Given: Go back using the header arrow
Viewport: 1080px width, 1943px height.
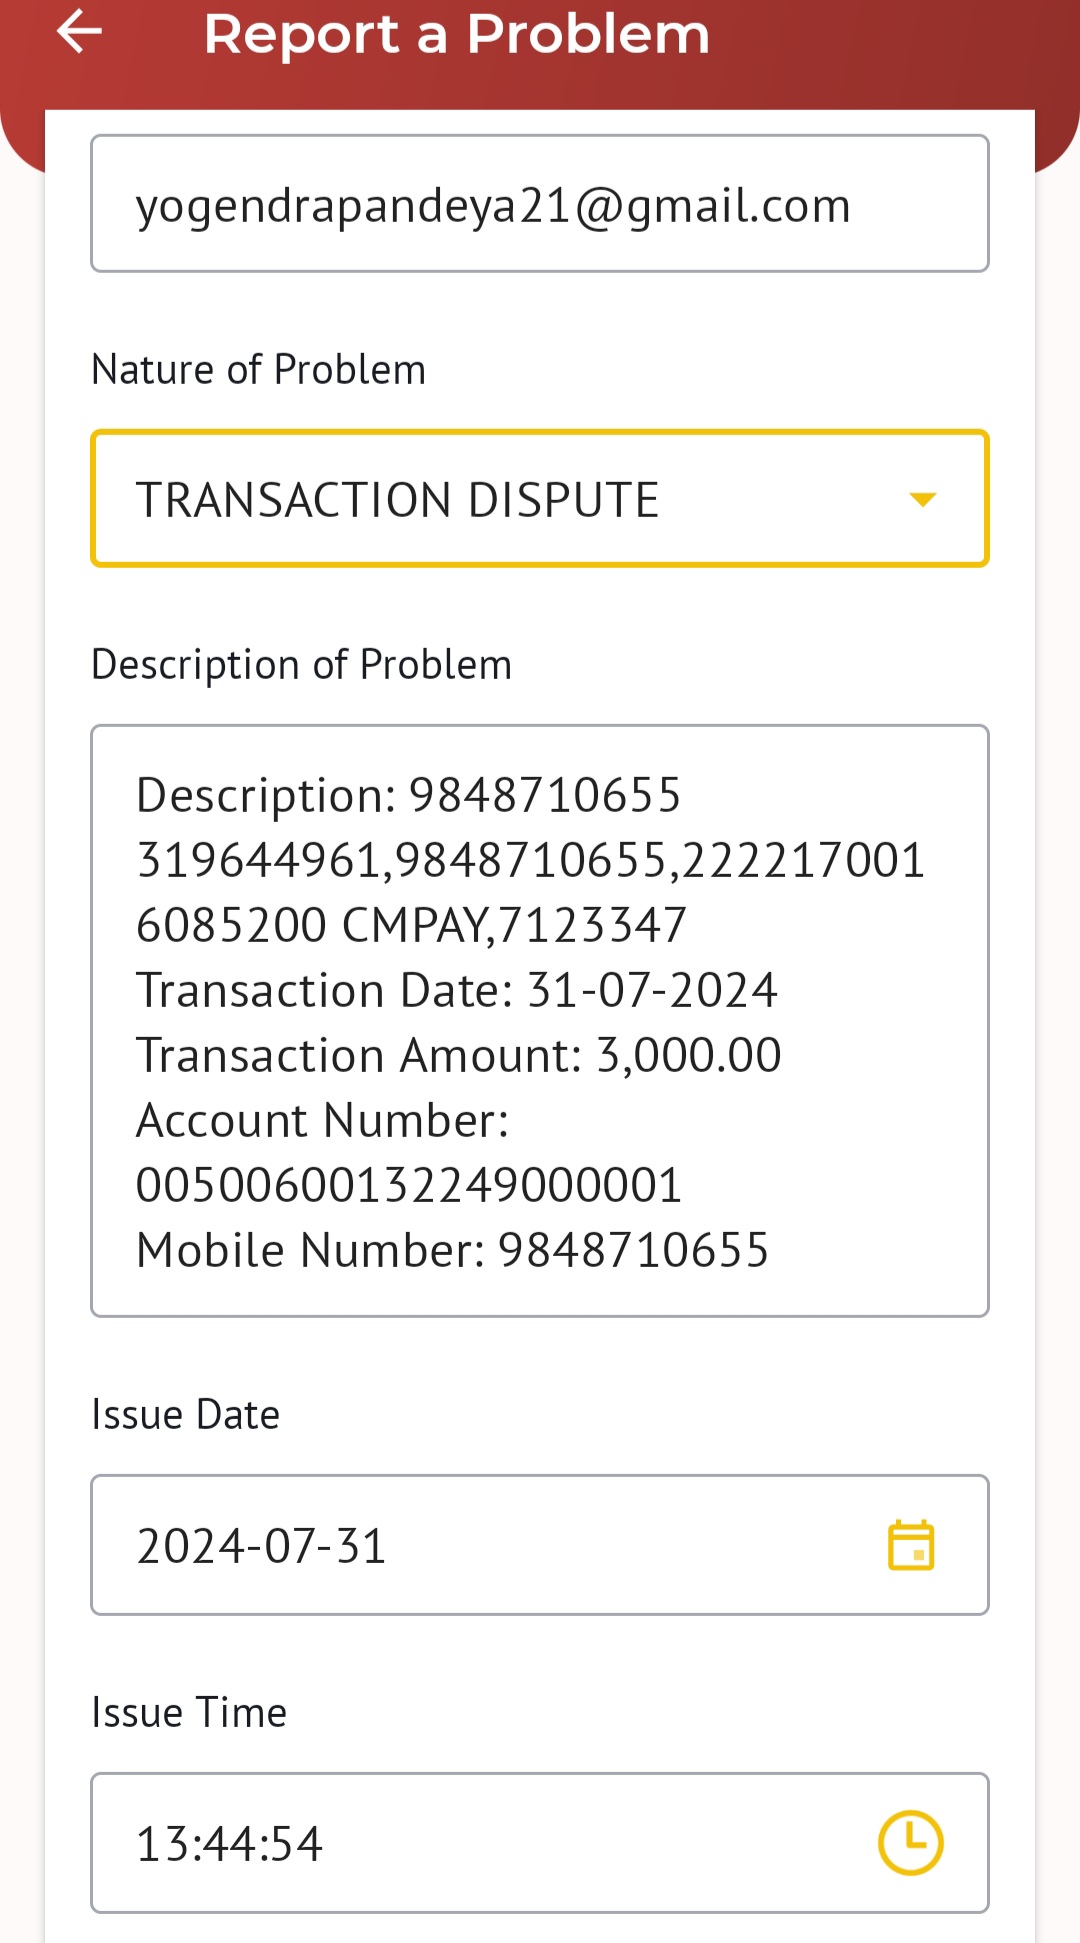Looking at the screenshot, I should click(x=80, y=32).
